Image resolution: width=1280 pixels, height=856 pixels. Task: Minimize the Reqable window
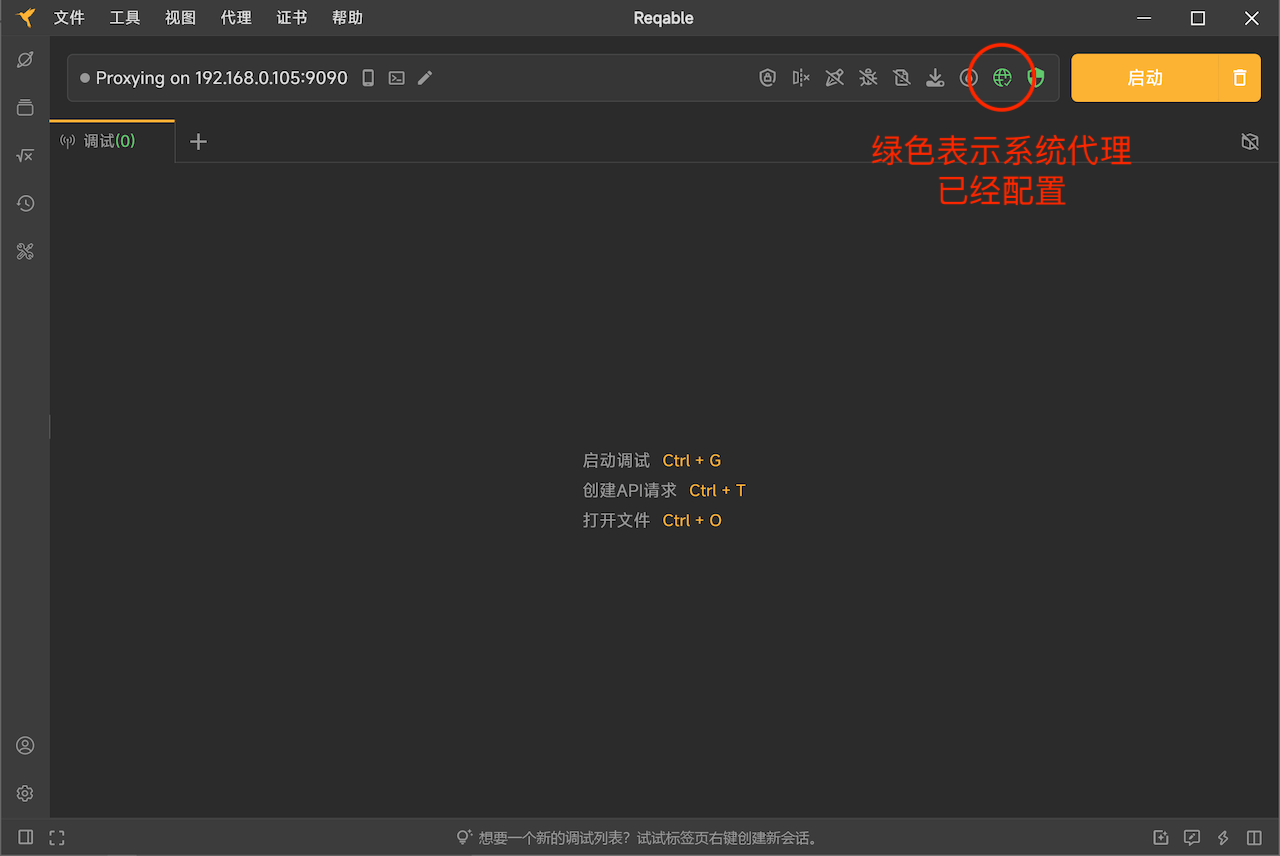coord(1144,18)
